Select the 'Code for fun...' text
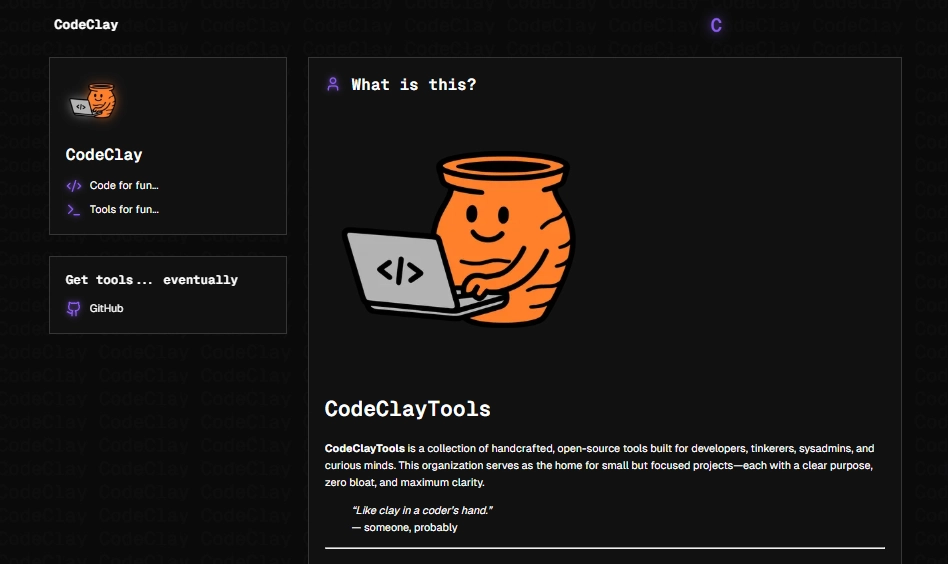Viewport: 948px width, 564px height. pos(124,186)
